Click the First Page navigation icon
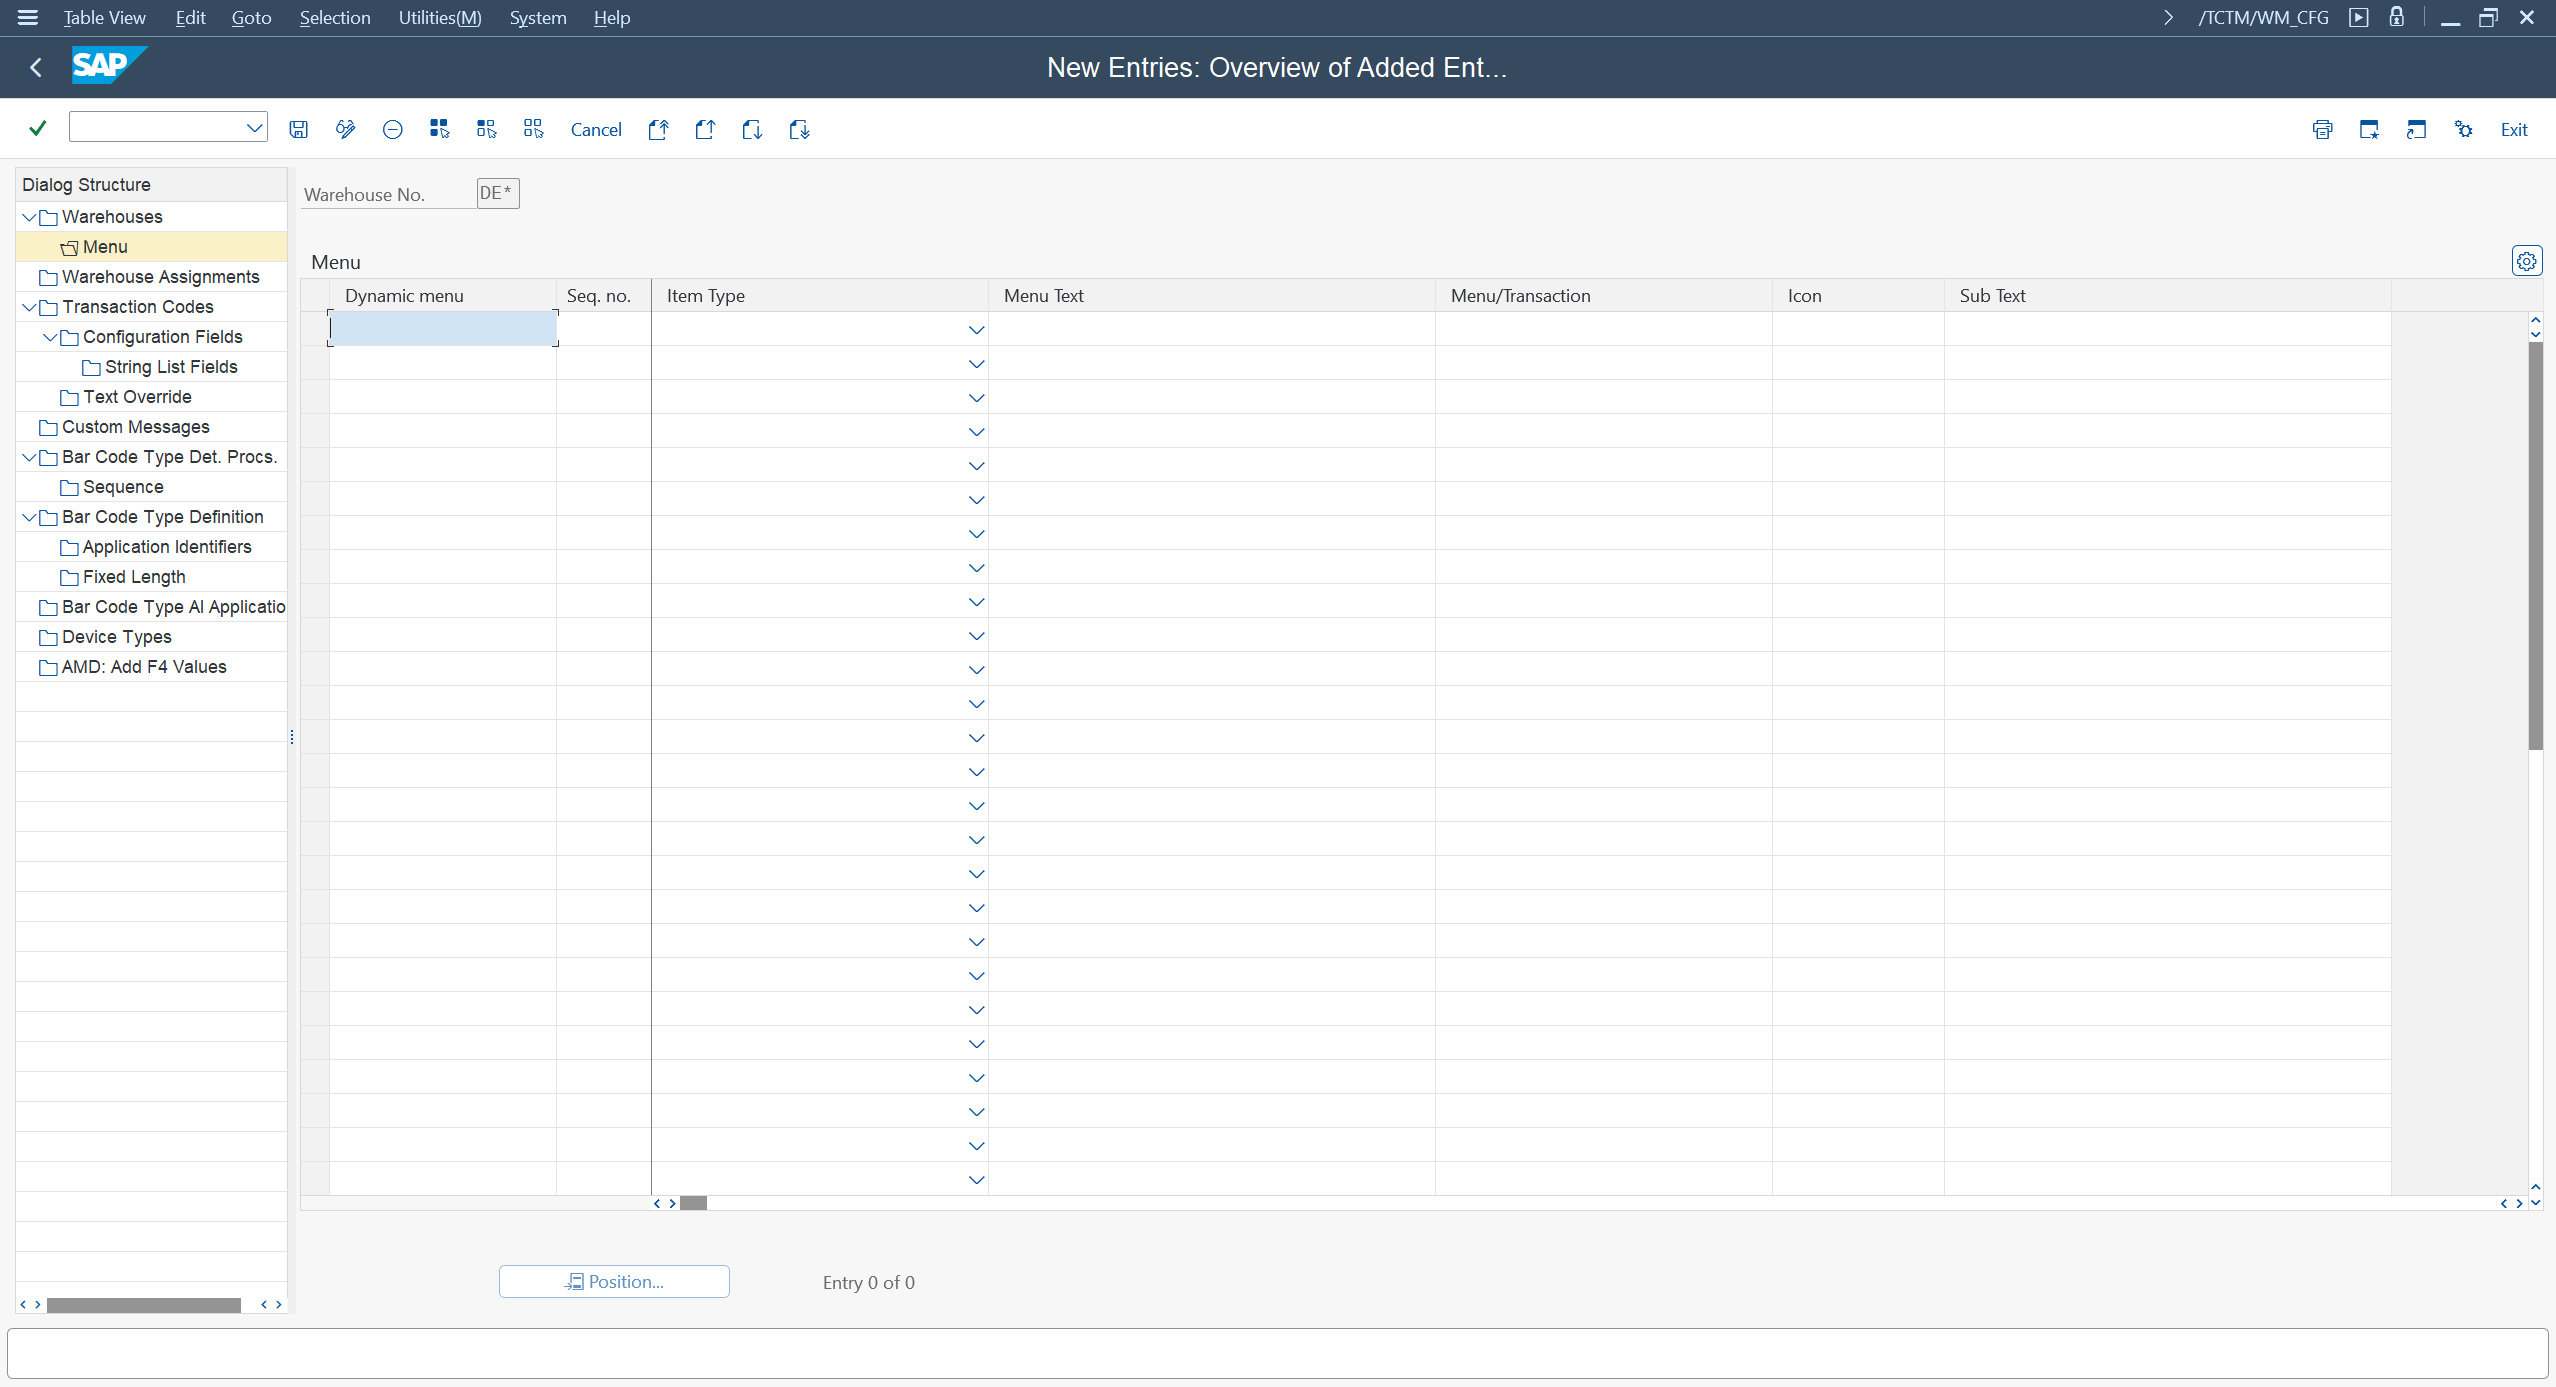This screenshot has width=2556, height=1387. [x=658, y=129]
